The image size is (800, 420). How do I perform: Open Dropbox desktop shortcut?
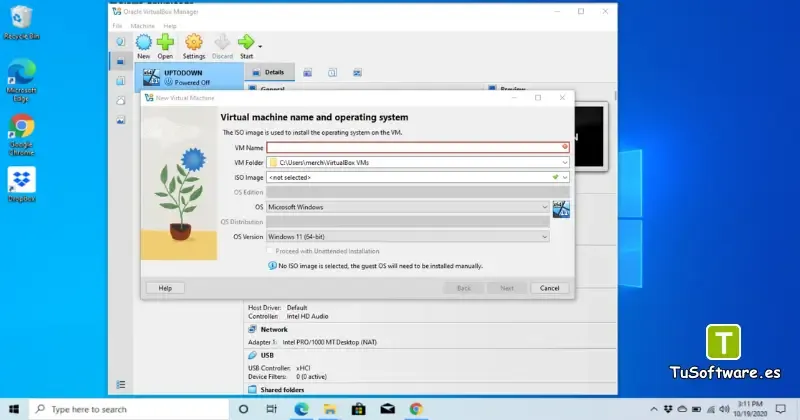point(21,184)
